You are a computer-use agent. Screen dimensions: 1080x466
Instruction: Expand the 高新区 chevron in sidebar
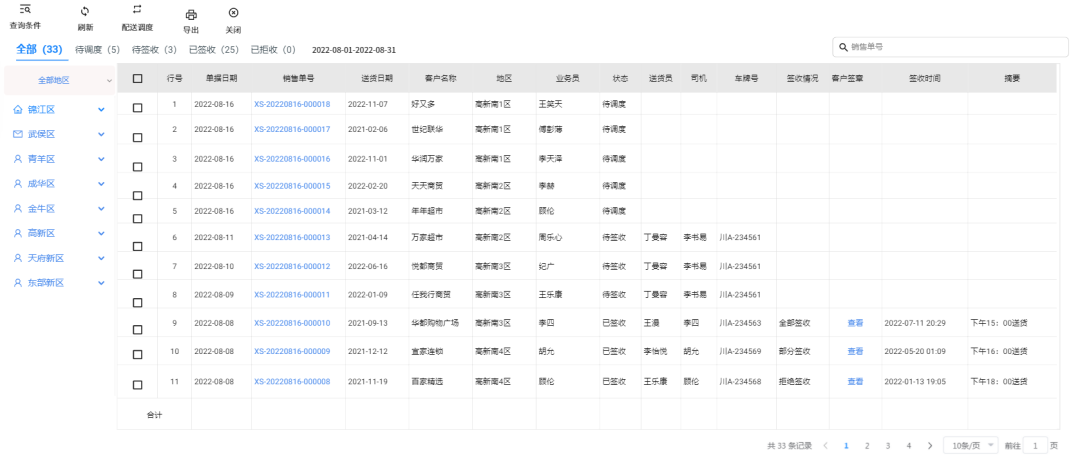coord(101,233)
